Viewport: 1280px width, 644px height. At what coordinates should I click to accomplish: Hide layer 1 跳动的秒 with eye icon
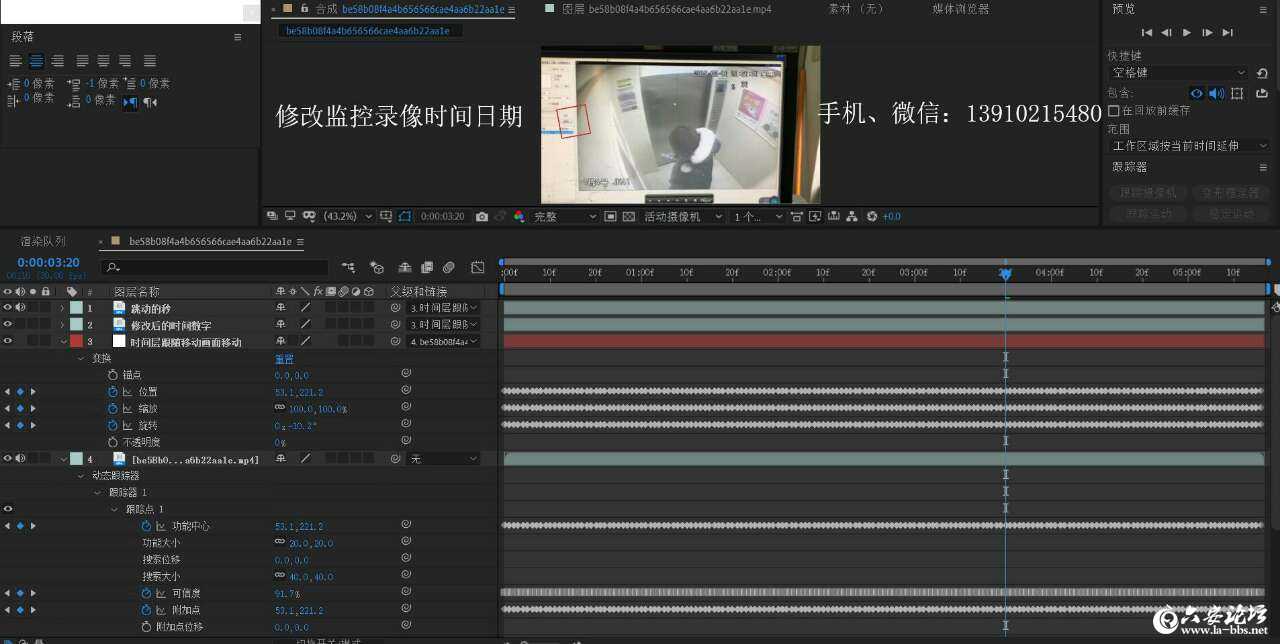click(x=8, y=308)
